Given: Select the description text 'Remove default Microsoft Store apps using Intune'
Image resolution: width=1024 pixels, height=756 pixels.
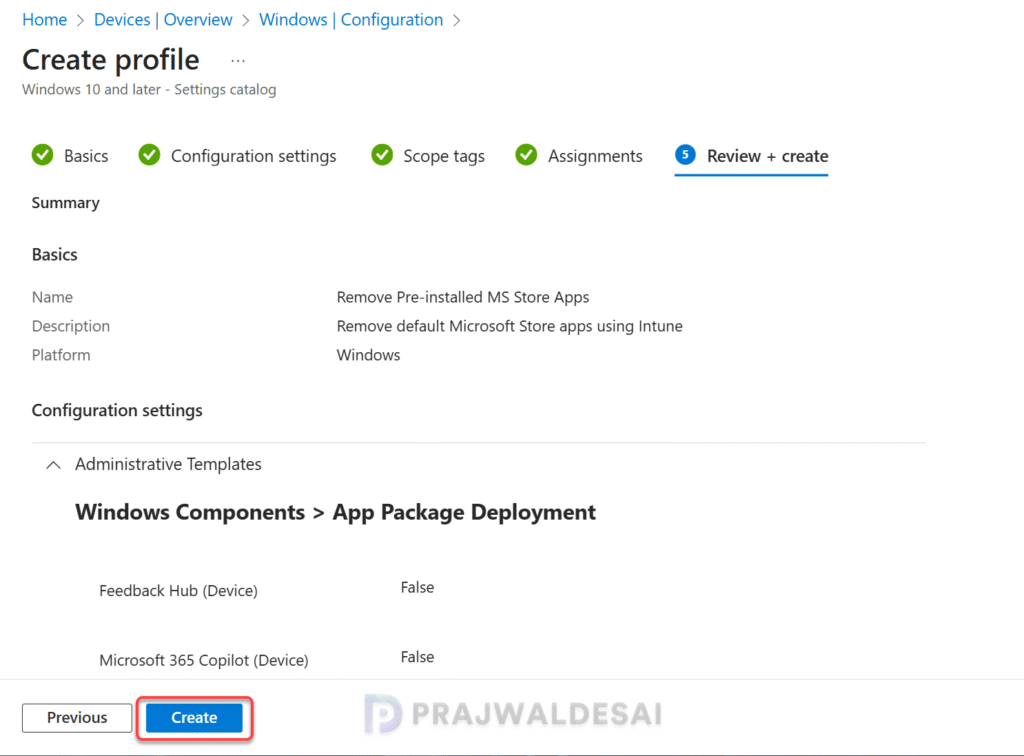Looking at the screenshot, I should click(509, 326).
